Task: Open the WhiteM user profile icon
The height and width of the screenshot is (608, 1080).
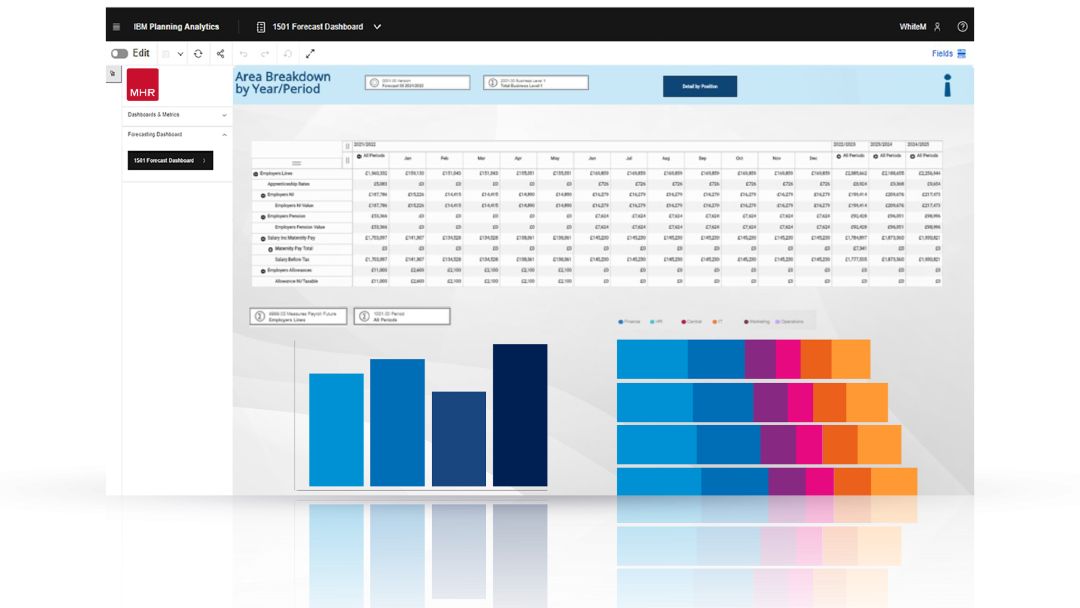Action: pos(937,27)
